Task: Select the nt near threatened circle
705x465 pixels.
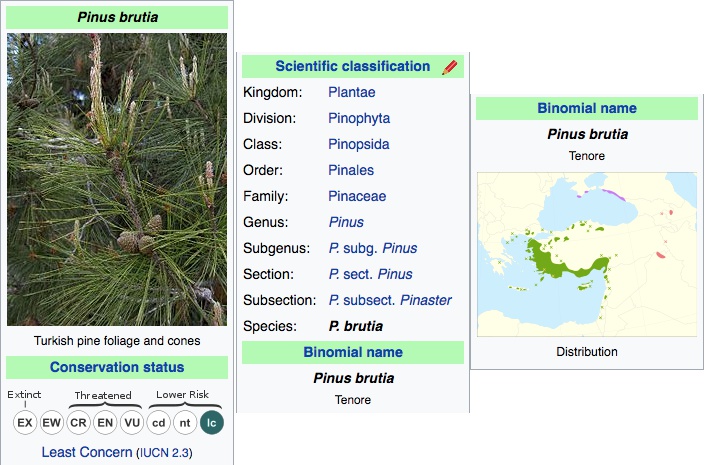Action: [185, 423]
